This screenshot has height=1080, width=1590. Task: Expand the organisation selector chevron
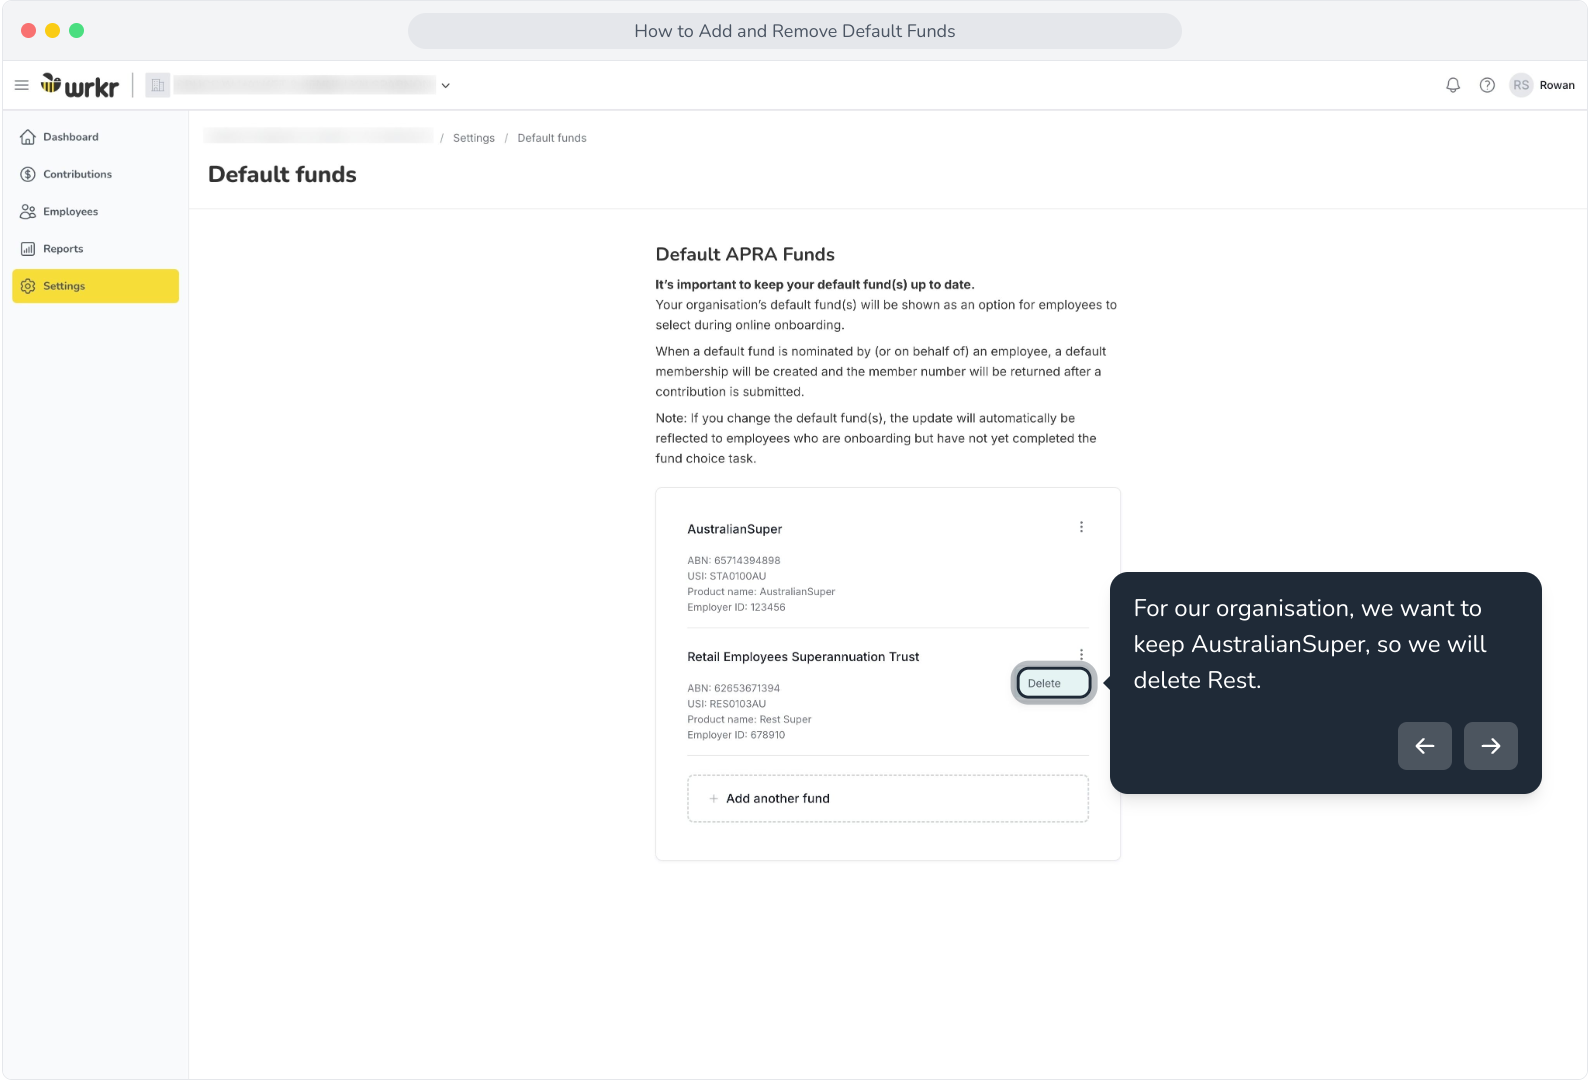[446, 86]
